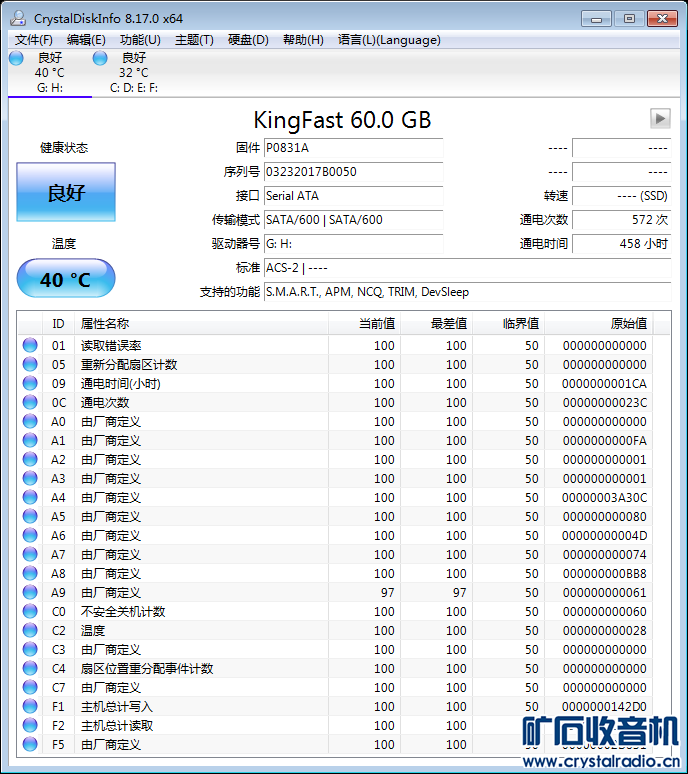Open the 硬盘(D) menu
Viewport: 688px width, 774px height.
(248, 40)
